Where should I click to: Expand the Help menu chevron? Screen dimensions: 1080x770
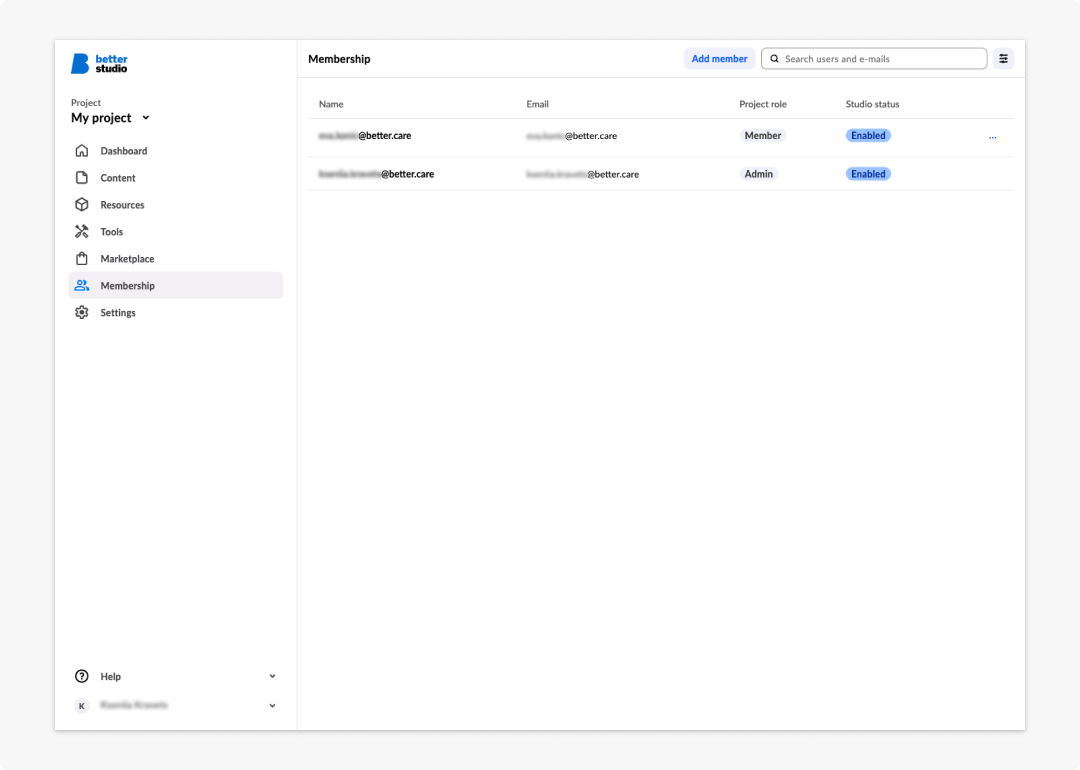(273, 676)
